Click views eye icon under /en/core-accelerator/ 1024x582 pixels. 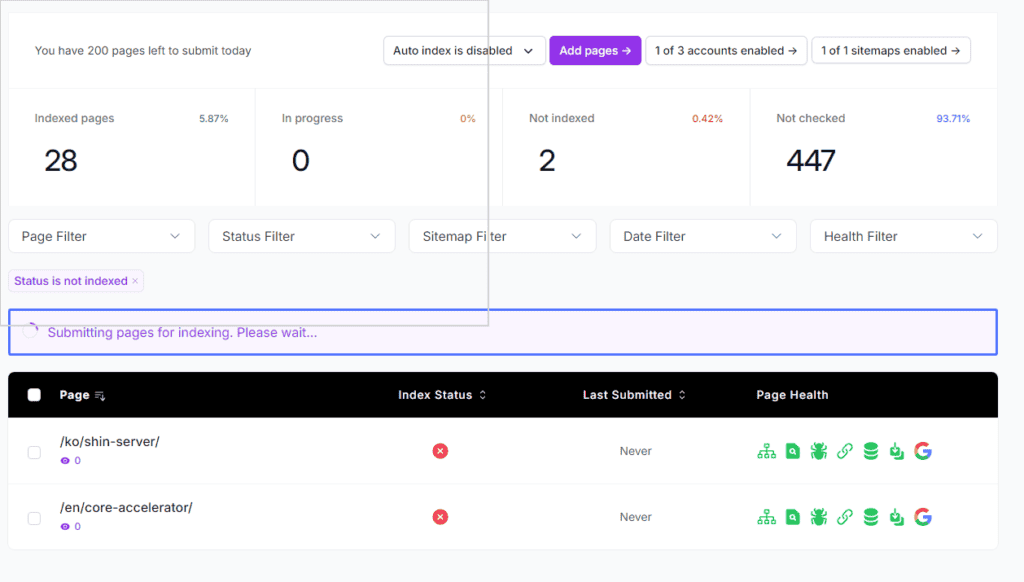click(65, 526)
